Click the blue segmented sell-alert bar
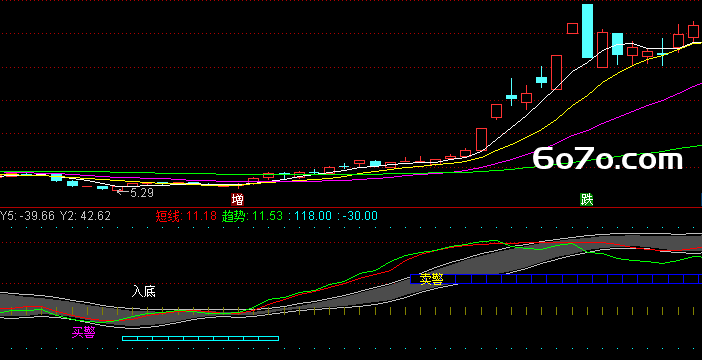702x360 pixels. pos(556,279)
